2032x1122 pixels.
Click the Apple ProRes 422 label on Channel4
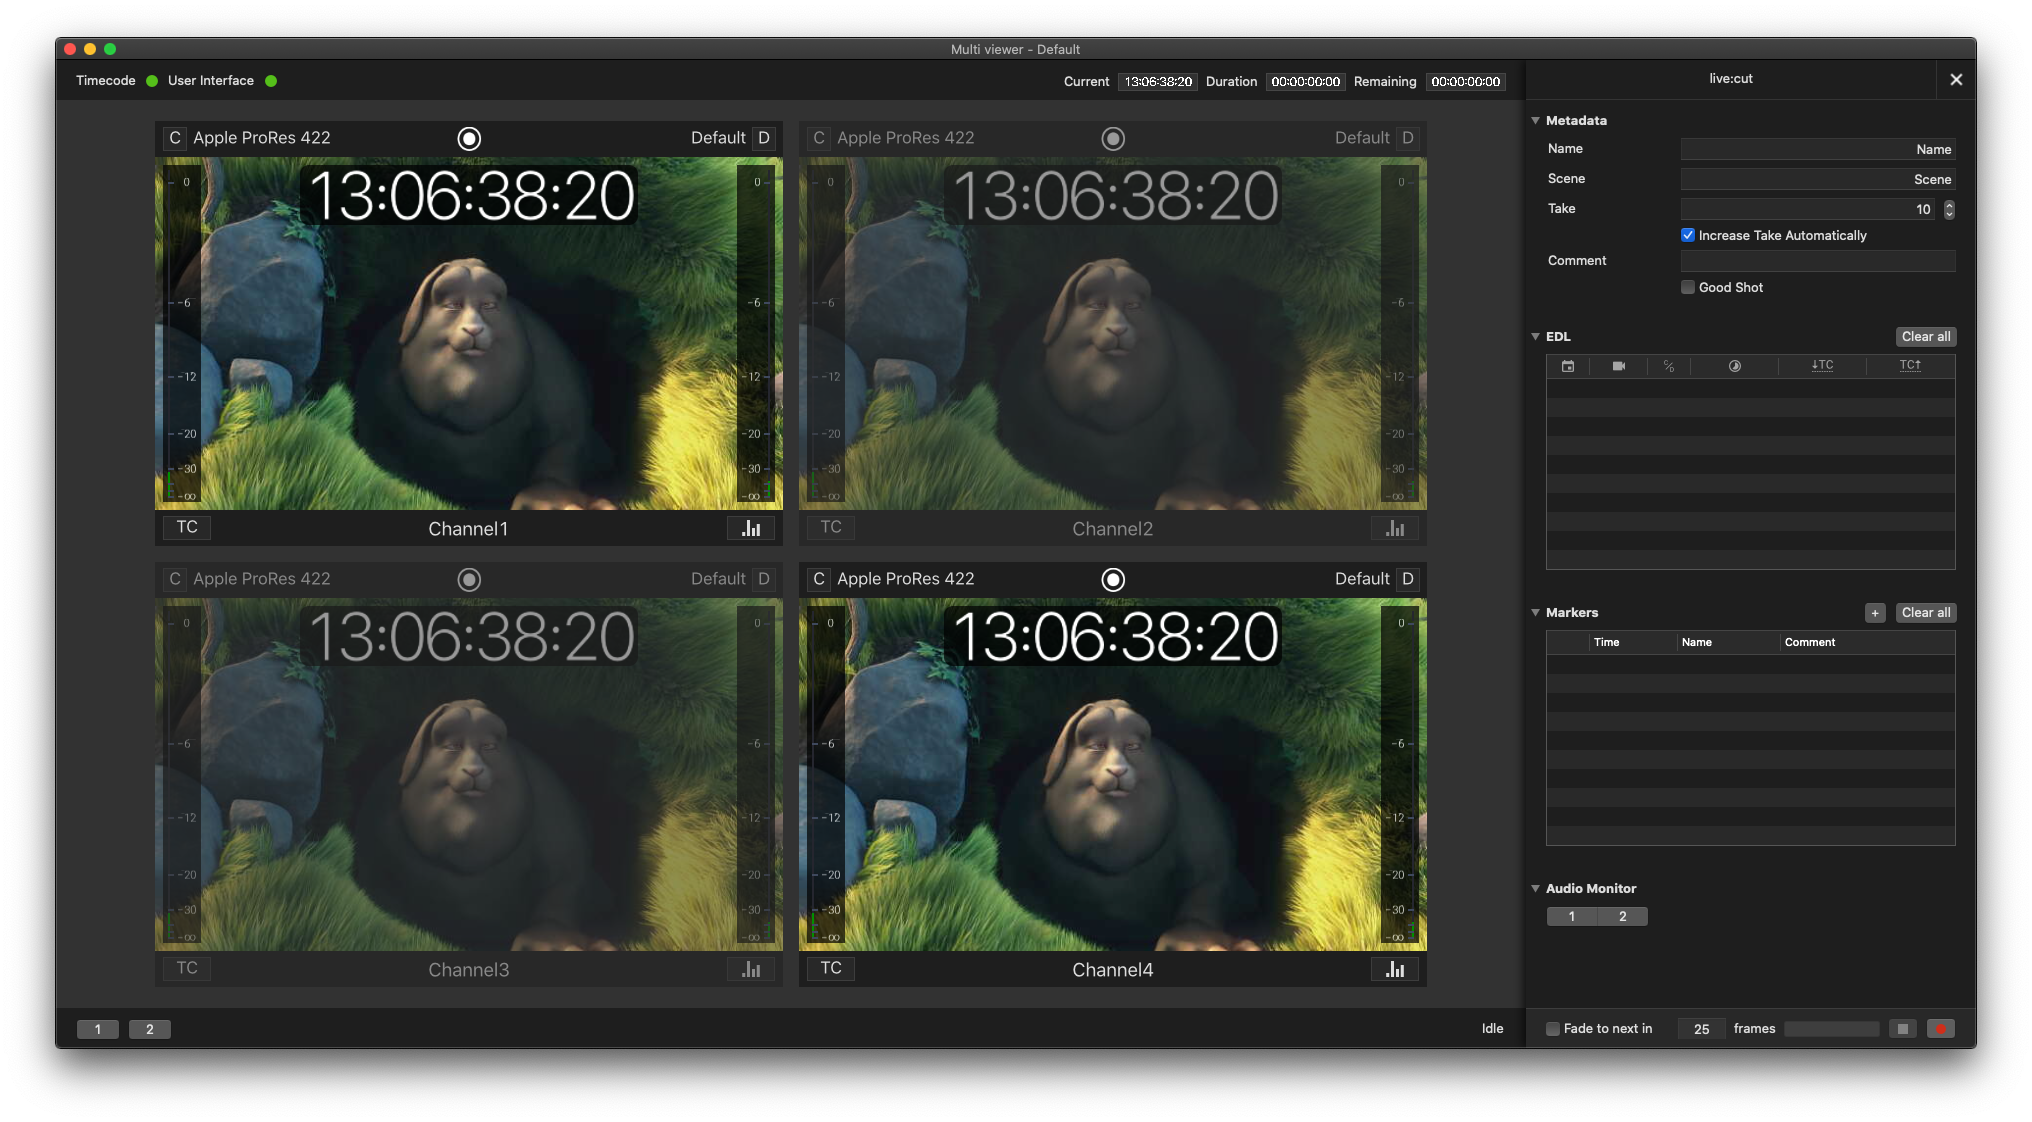click(x=906, y=579)
